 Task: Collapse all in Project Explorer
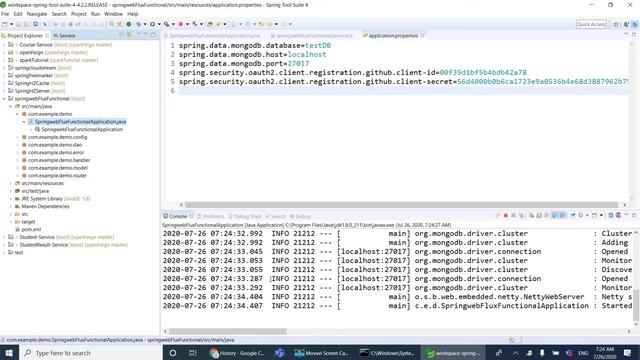[122, 35]
